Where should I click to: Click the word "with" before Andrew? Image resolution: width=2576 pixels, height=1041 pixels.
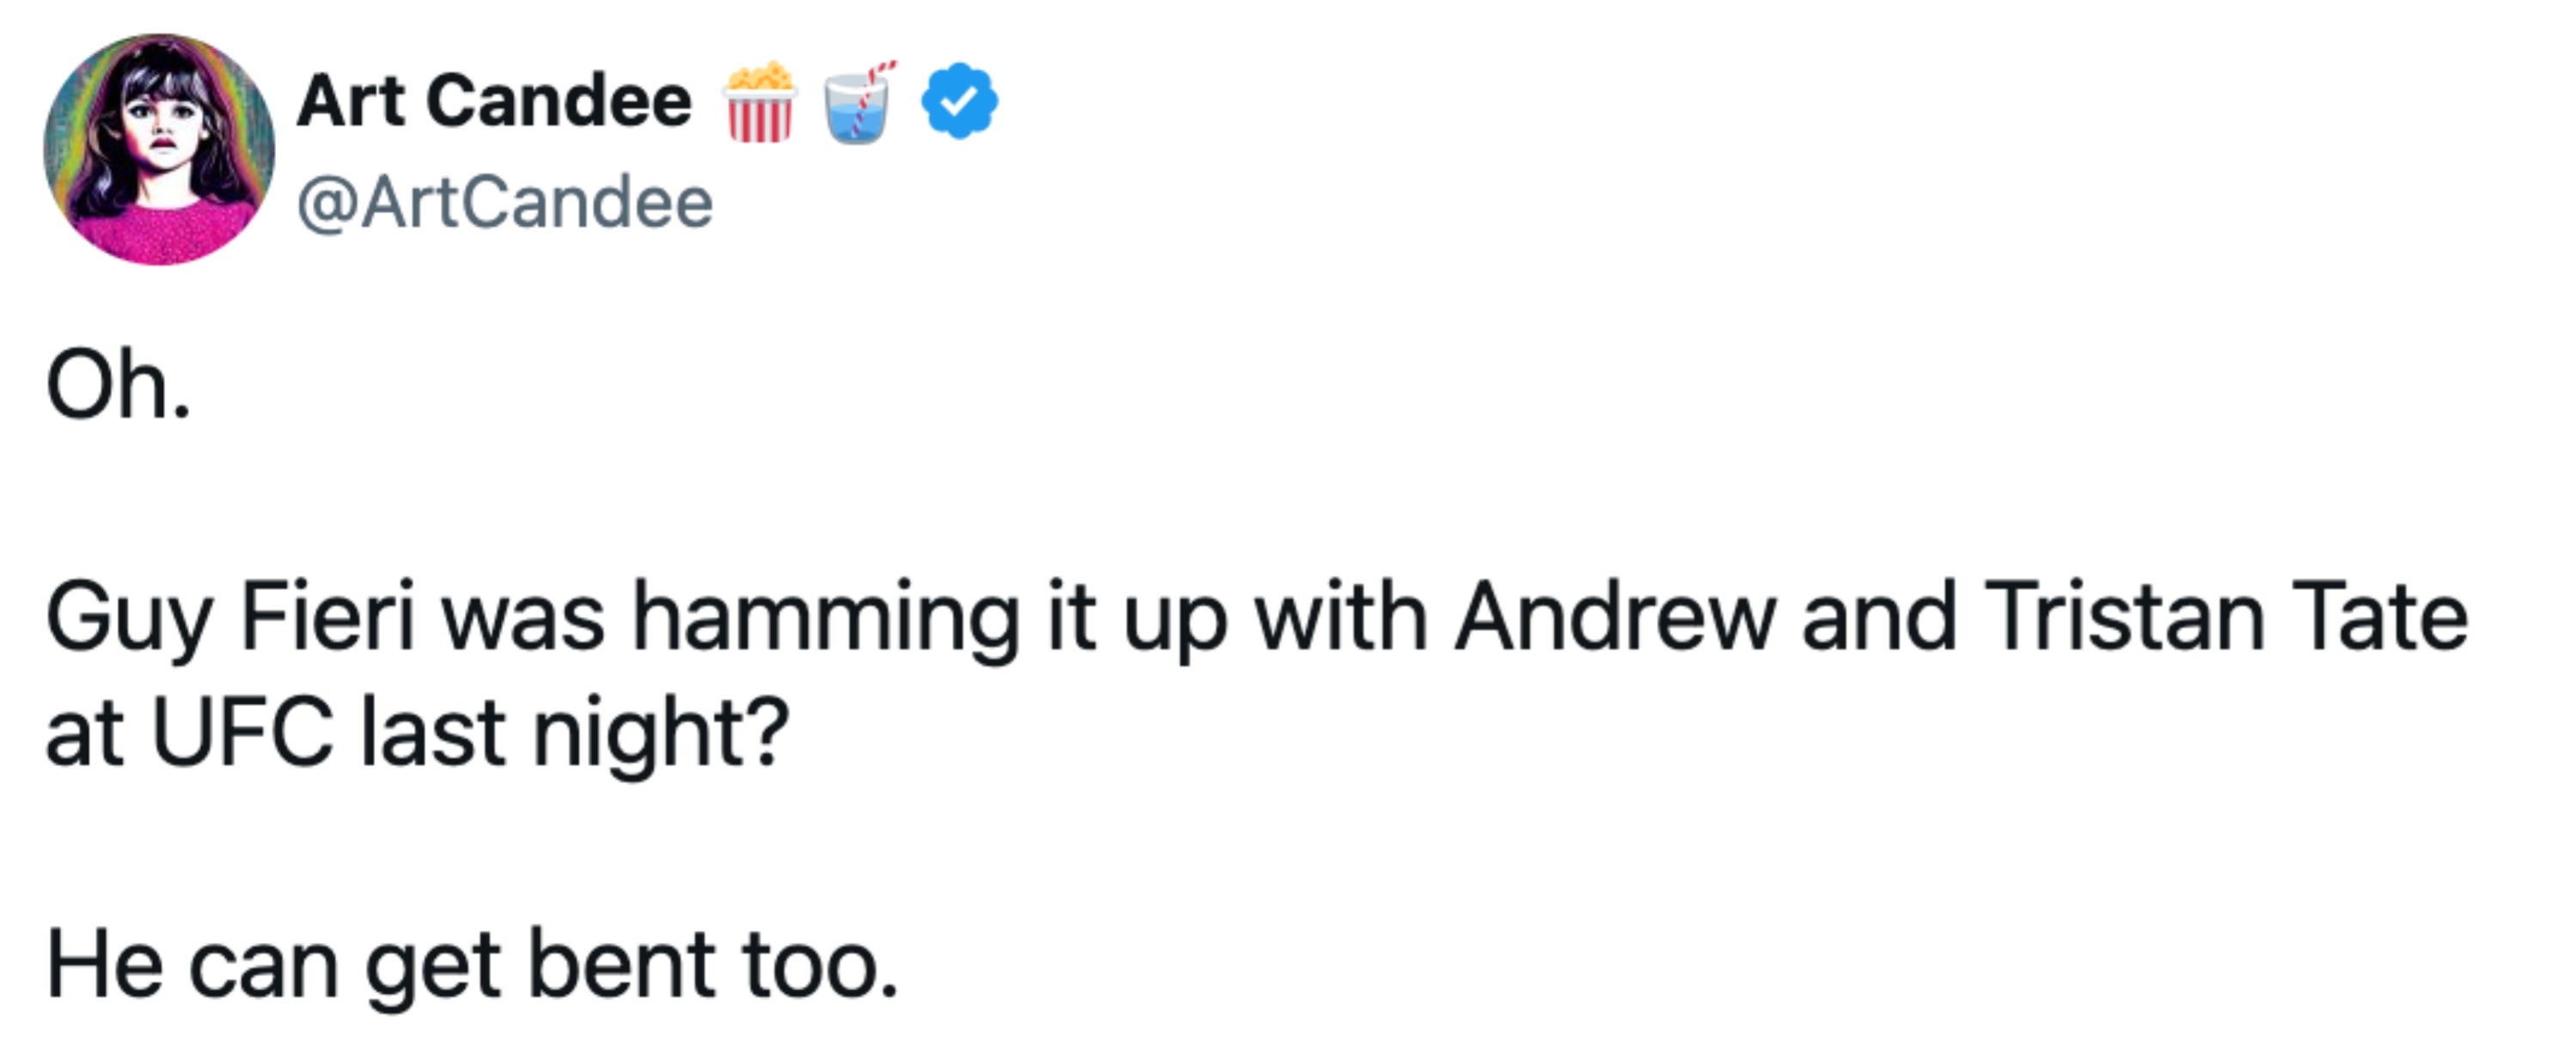point(1340,617)
